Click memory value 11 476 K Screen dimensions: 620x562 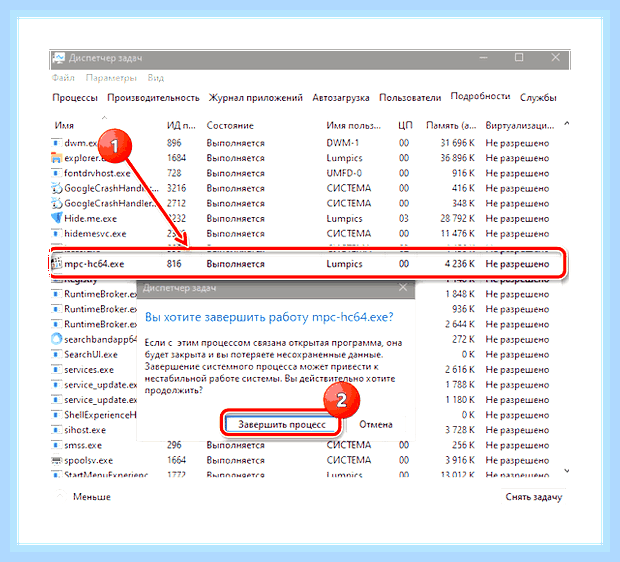pyautogui.click(x=457, y=233)
